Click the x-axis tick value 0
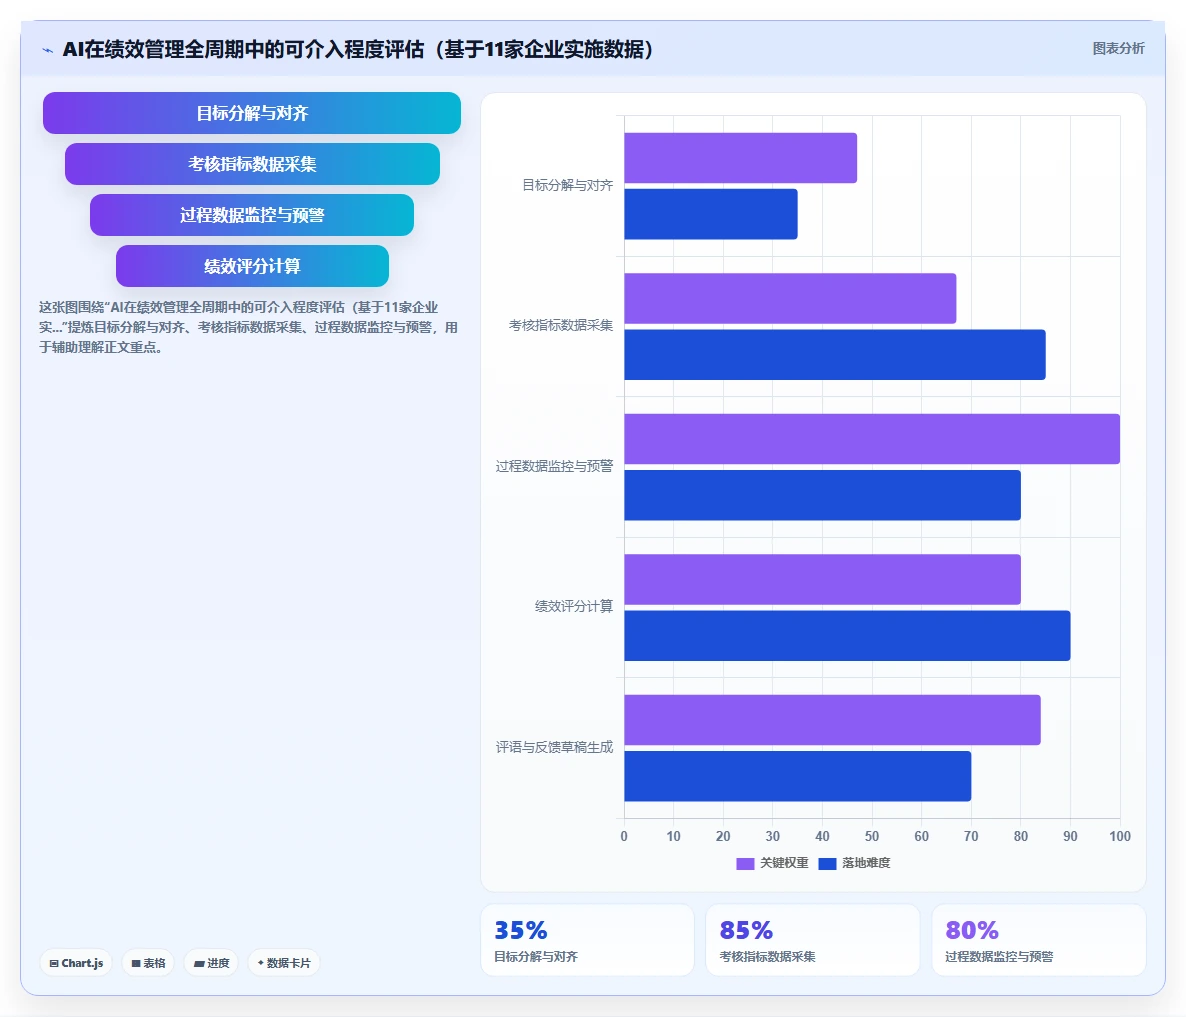 coord(624,836)
